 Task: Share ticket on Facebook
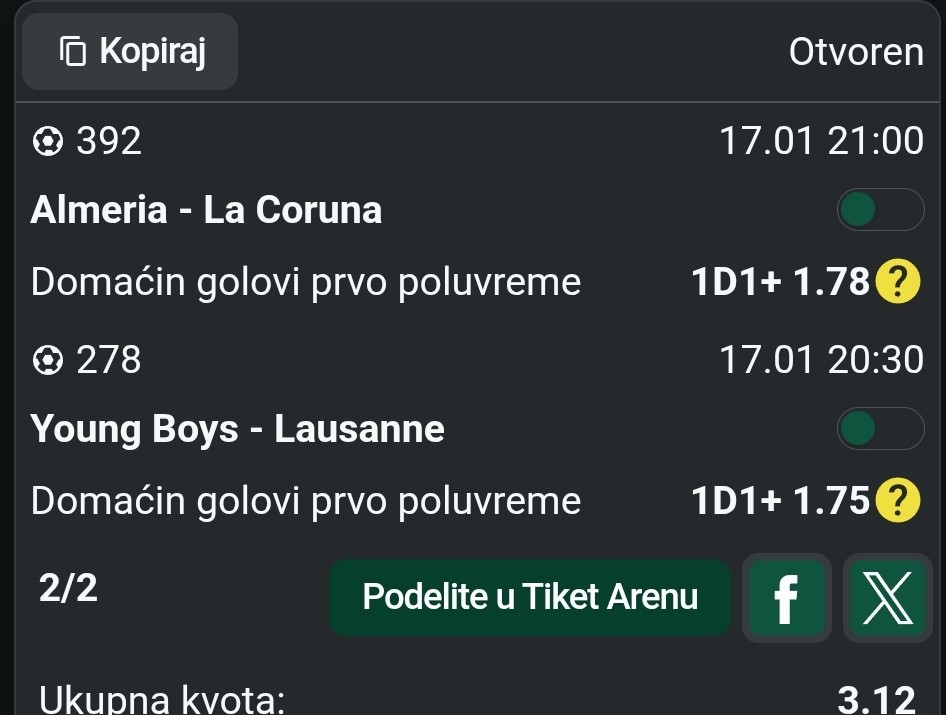[x=786, y=598]
